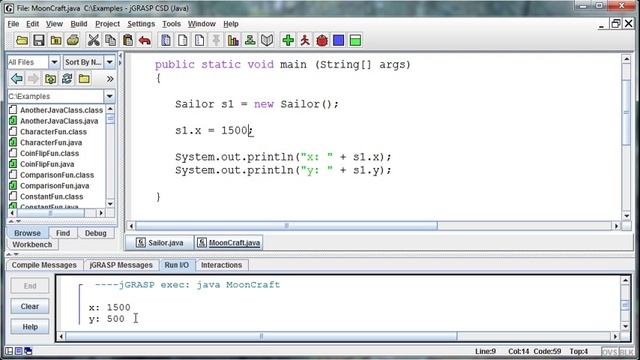Viewport: 640px width, 360px height.
Task: Switch to the Debug tab
Action: pos(96,233)
